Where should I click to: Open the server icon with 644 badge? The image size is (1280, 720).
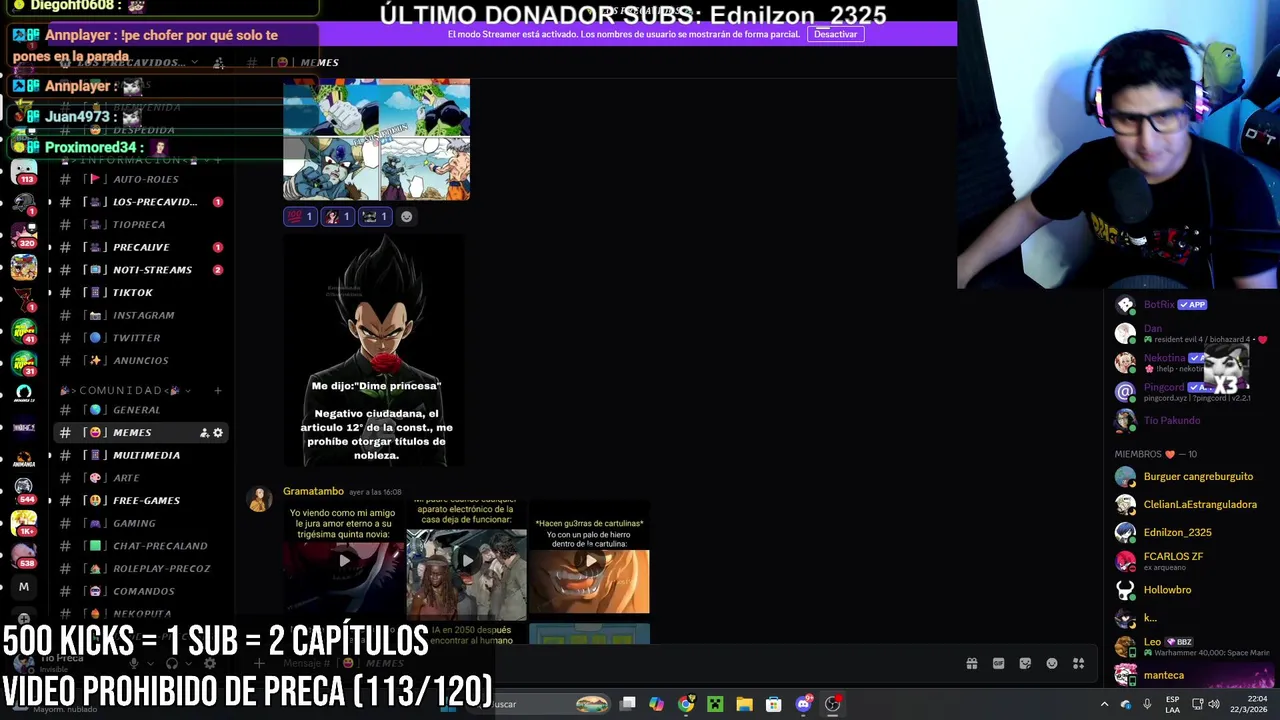click(x=24, y=491)
